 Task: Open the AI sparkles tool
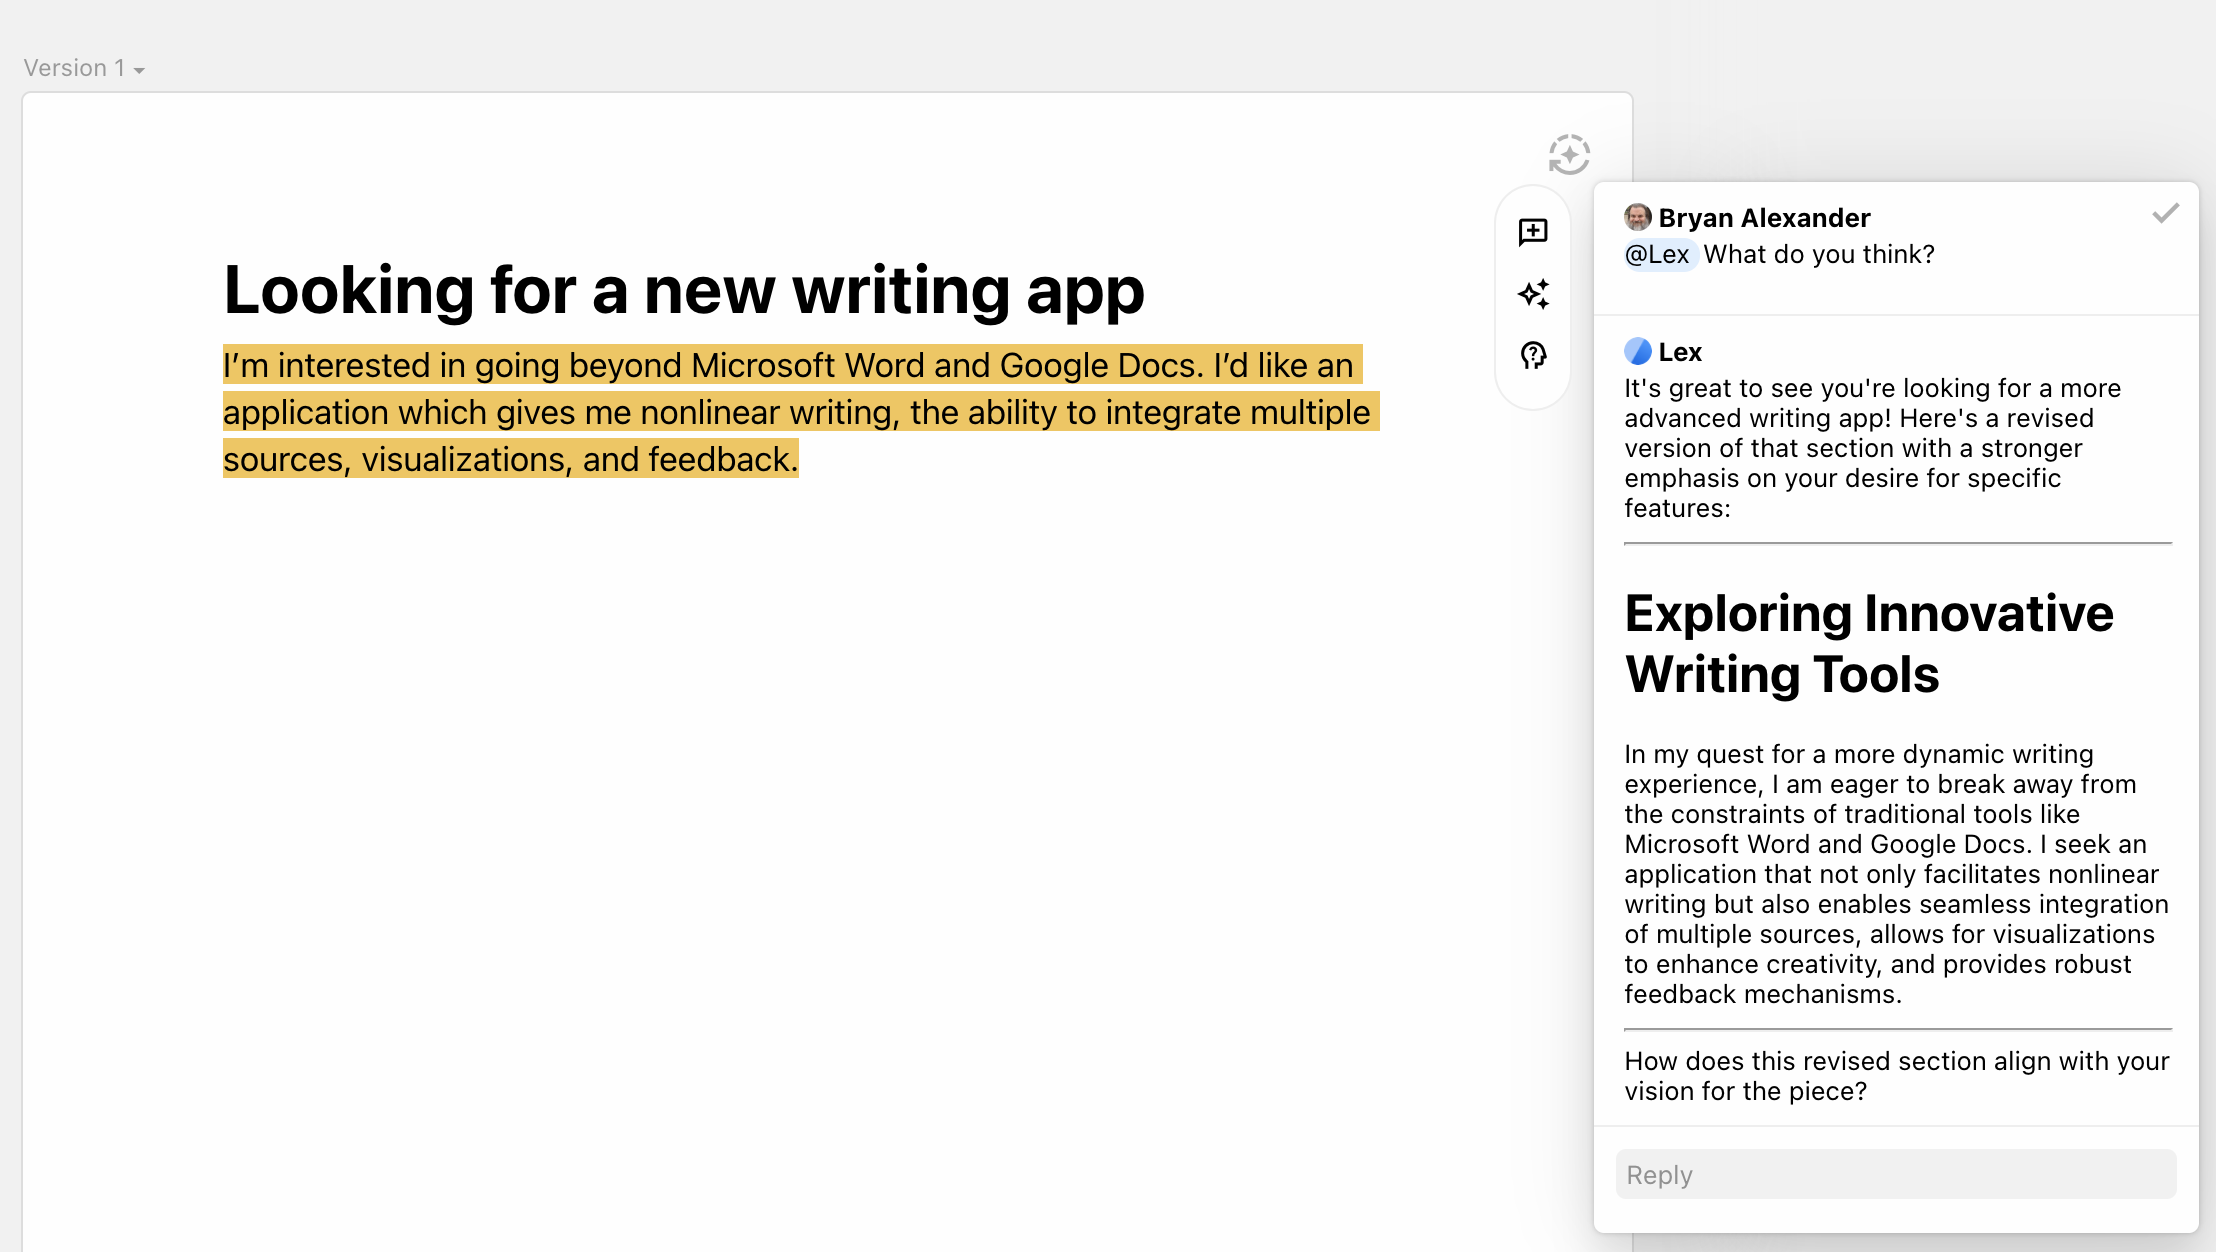[x=1533, y=294]
